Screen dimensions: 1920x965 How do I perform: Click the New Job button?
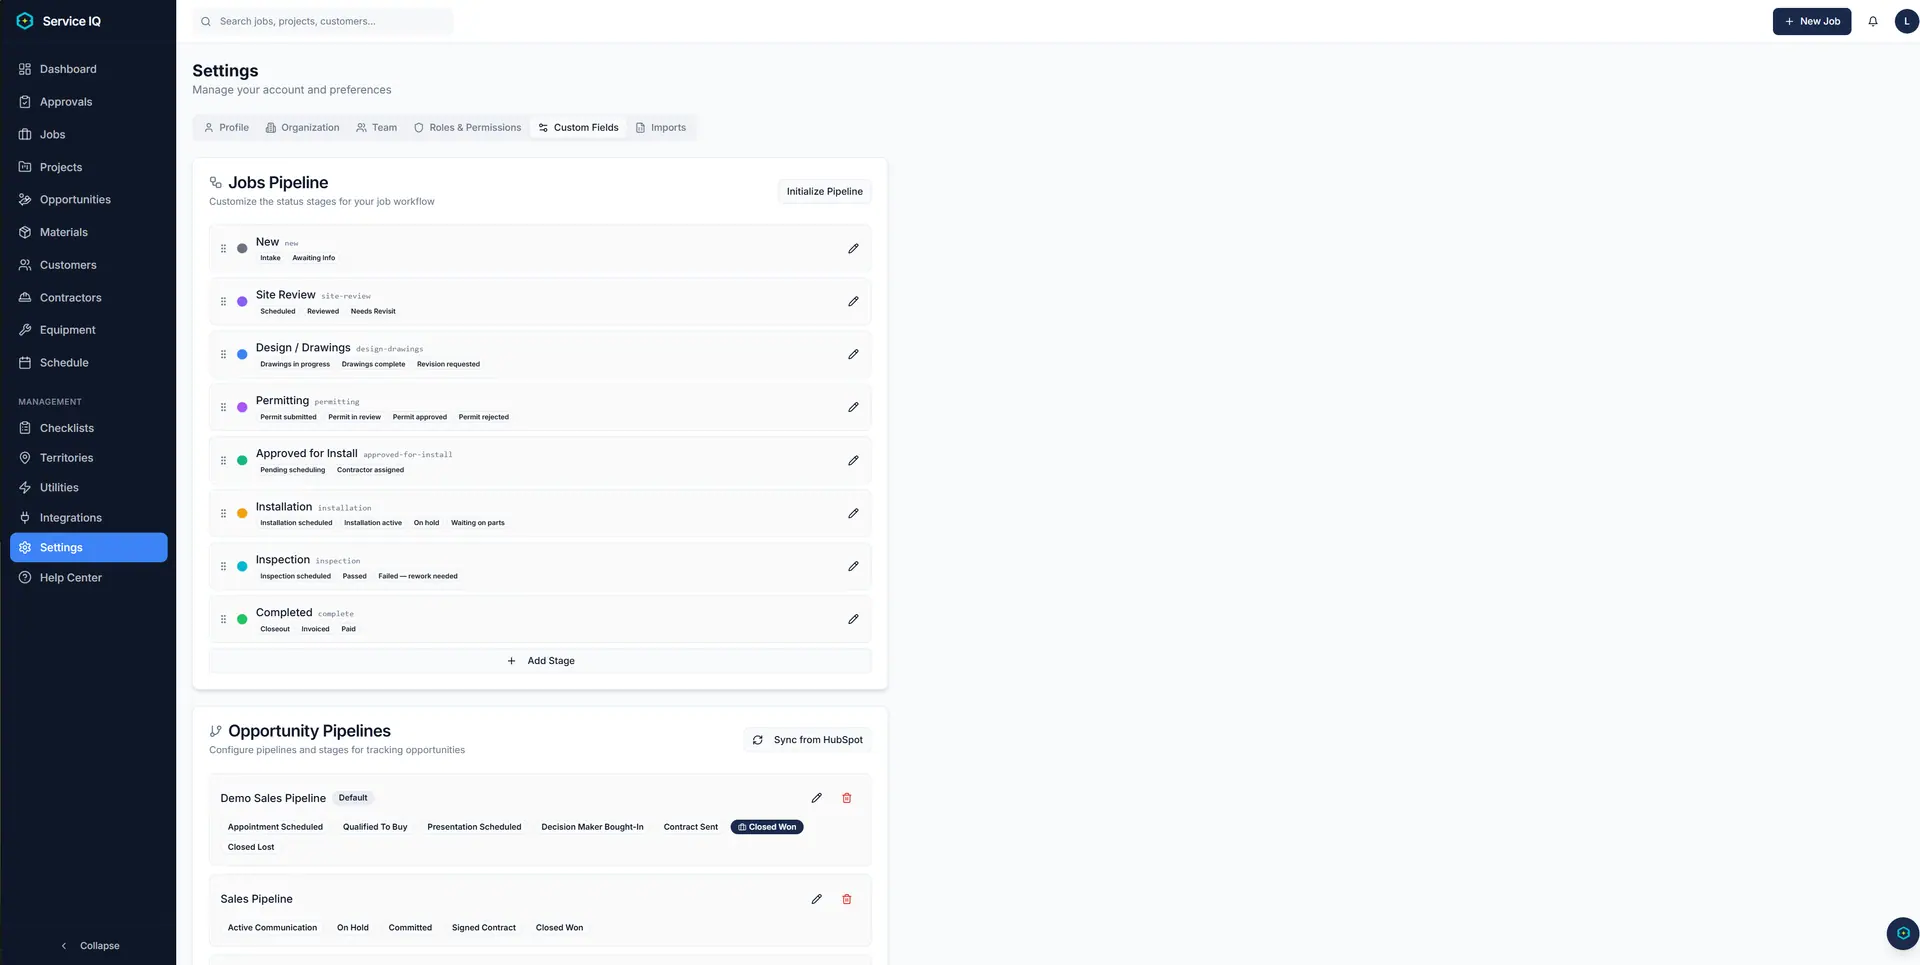(1811, 21)
